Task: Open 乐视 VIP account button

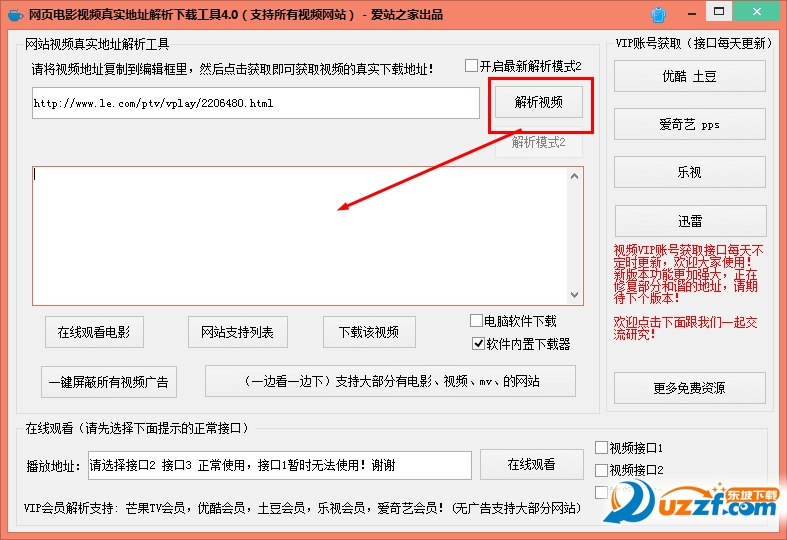Action: click(690, 172)
